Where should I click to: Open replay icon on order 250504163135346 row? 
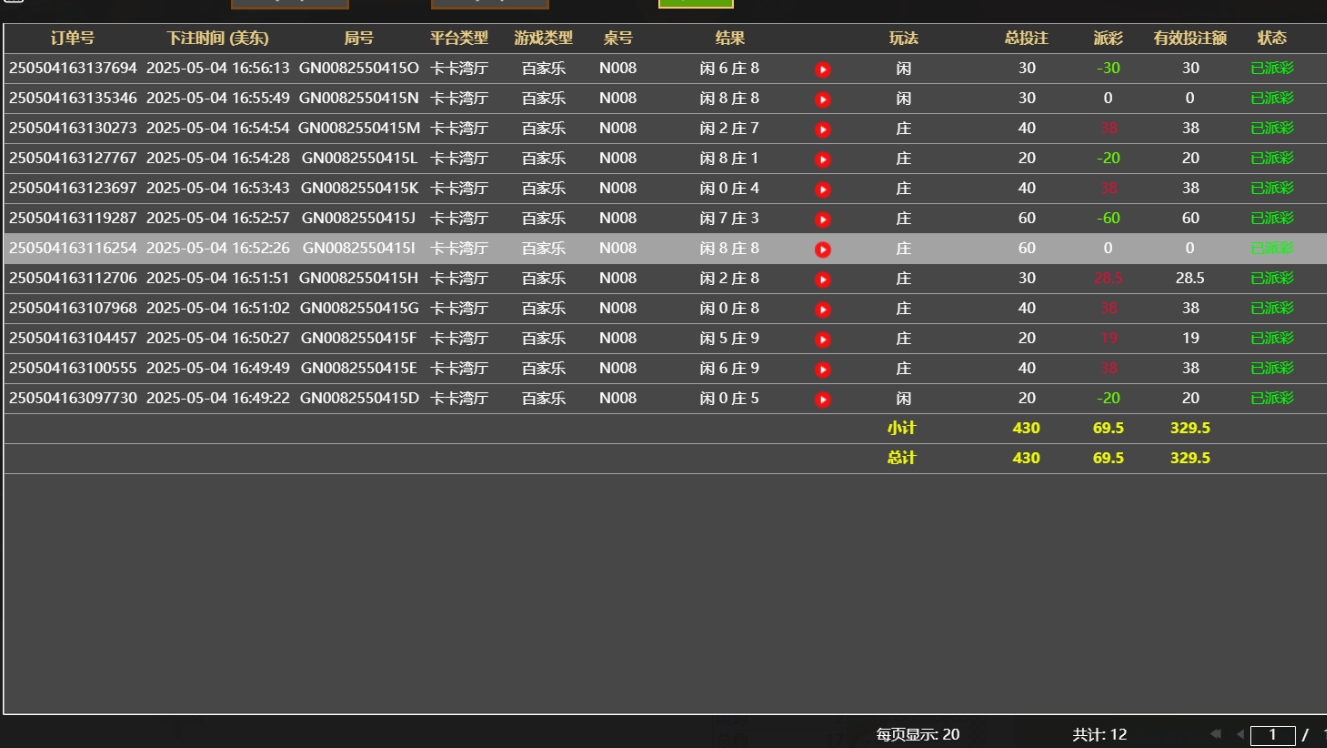[822, 98]
